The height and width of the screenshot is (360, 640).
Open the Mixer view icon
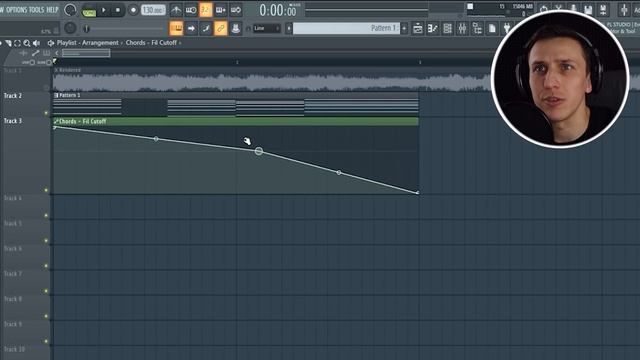(x=462, y=29)
